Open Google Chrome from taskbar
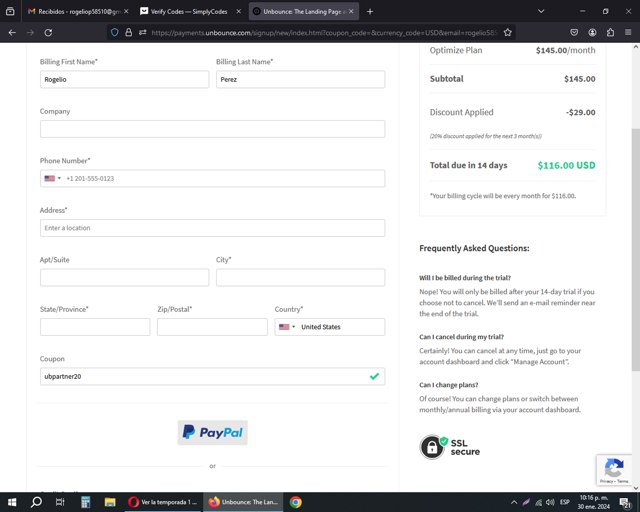 [296, 502]
